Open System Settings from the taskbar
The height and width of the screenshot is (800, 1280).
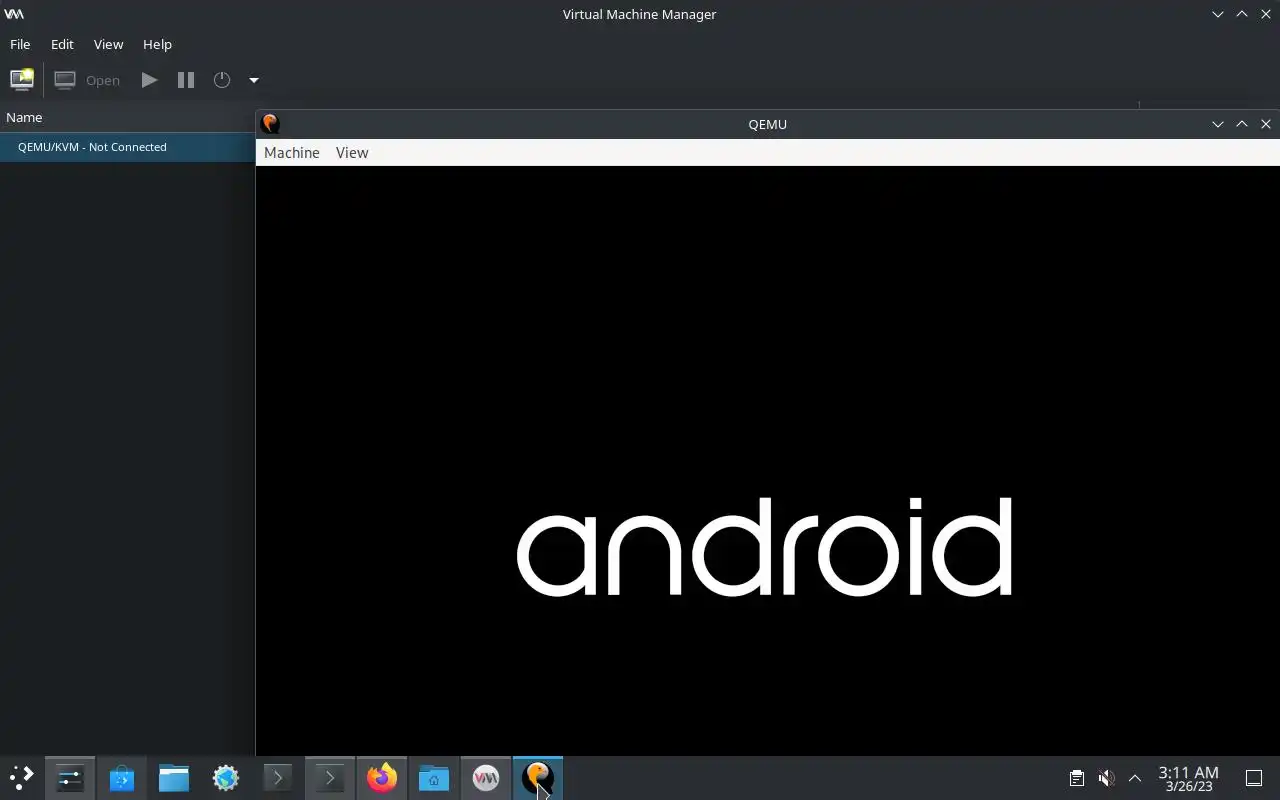[70, 778]
